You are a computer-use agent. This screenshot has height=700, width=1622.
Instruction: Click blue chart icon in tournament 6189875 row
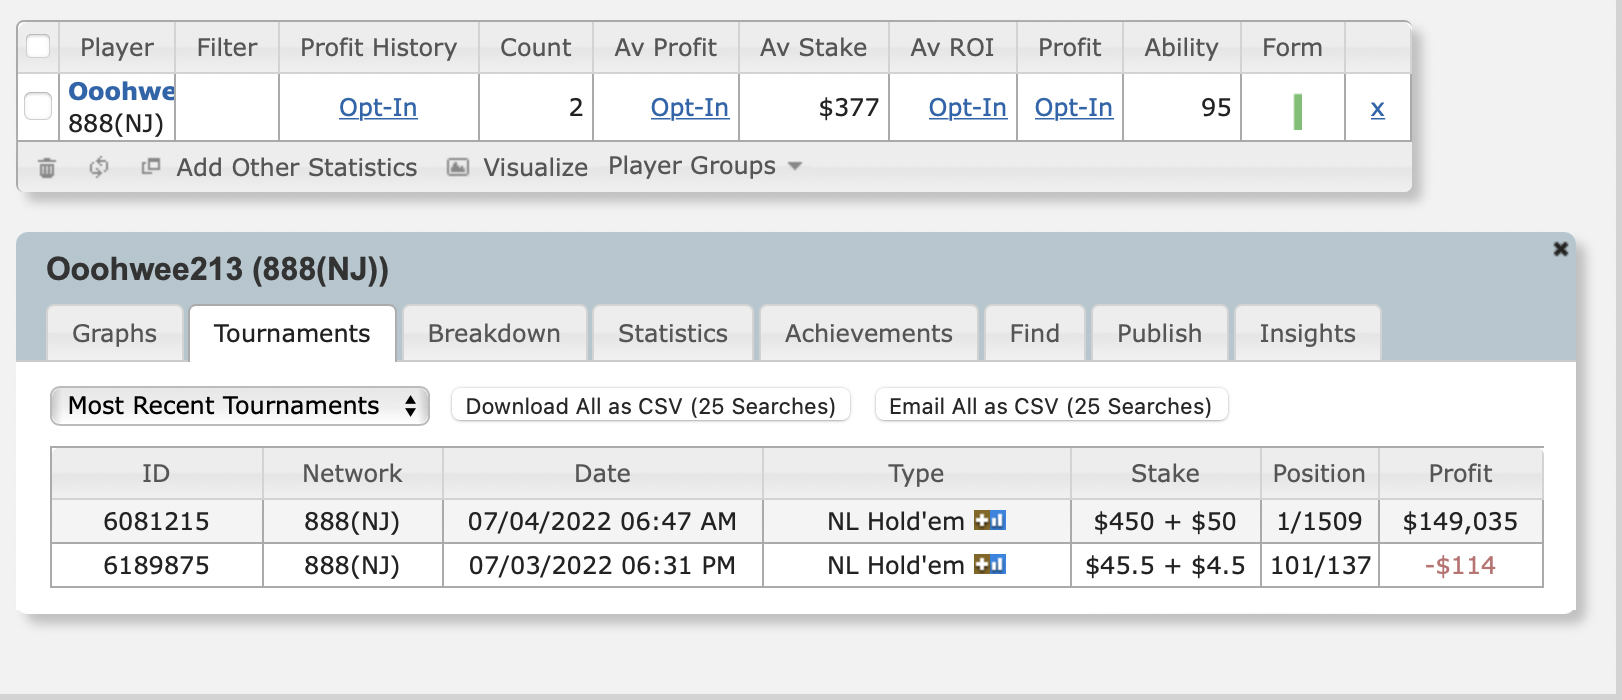[x=998, y=564]
